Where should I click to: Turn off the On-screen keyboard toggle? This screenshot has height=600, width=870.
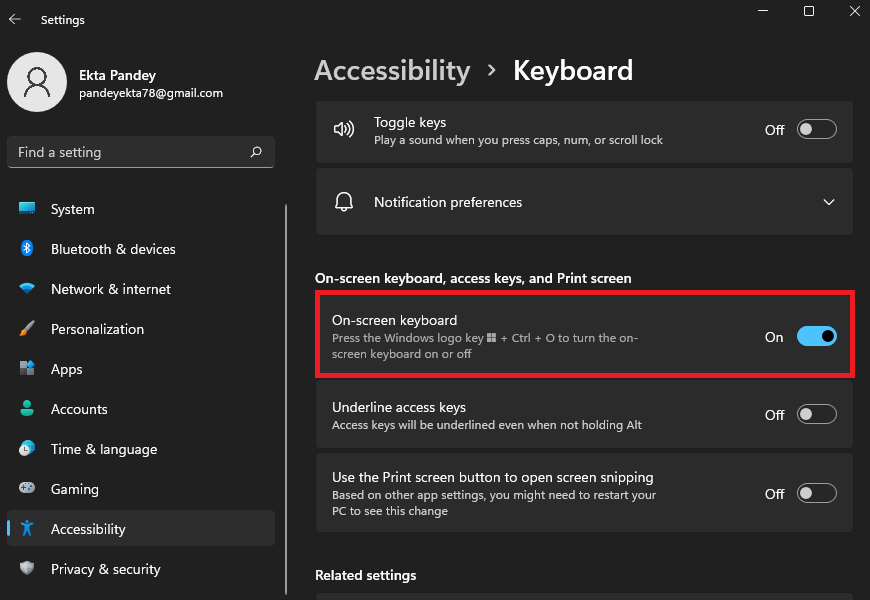tap(816, 337)
